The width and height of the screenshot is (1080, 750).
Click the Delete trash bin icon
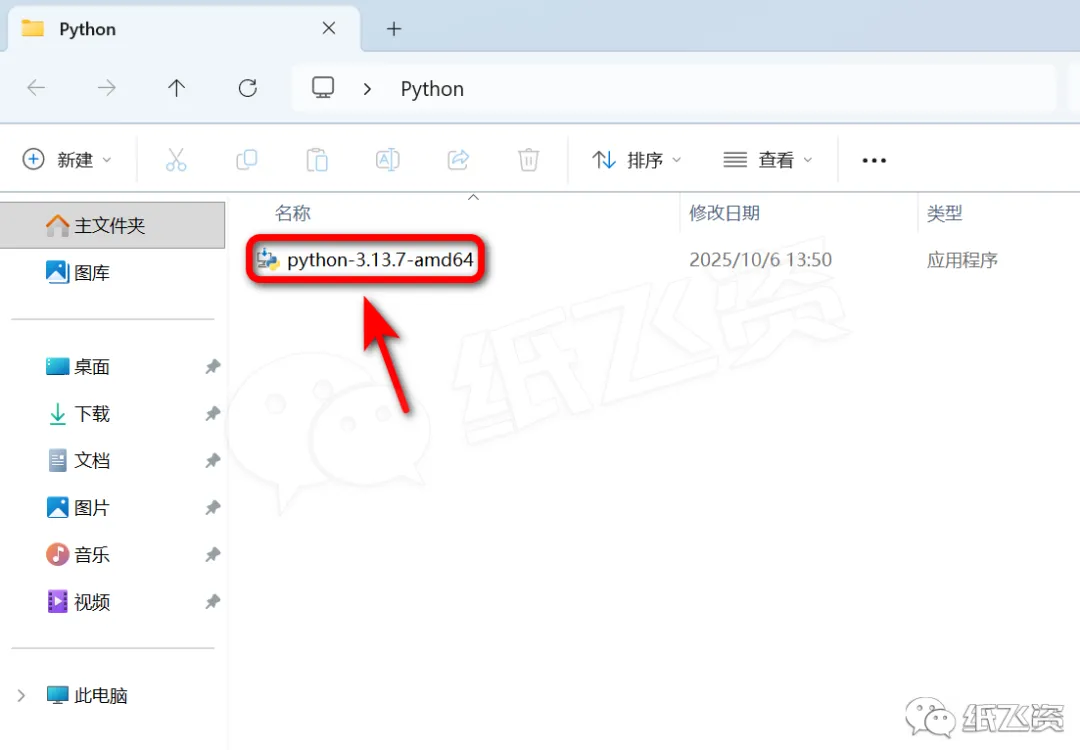528,160
